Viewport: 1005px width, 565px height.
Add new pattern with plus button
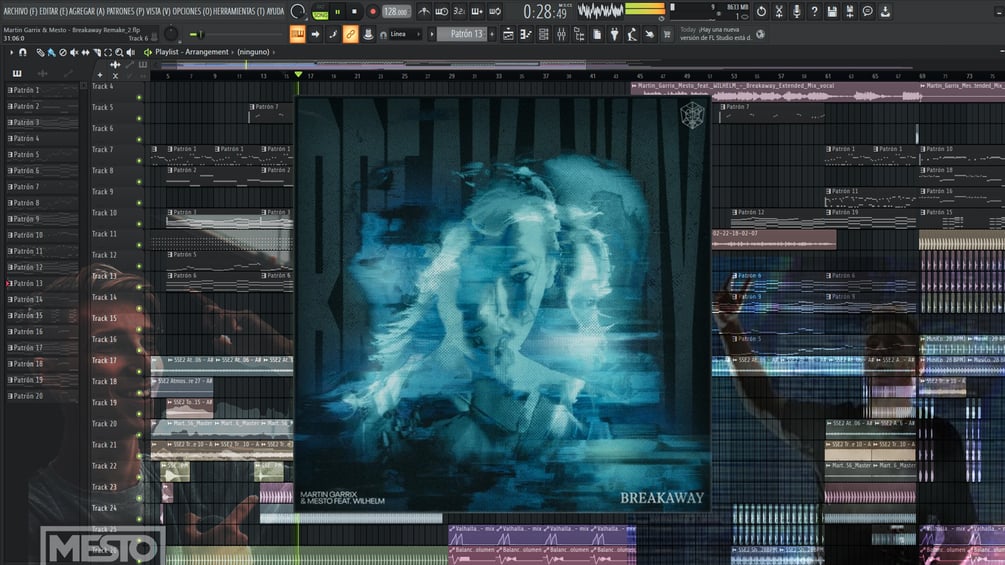(x=492, y=34)
